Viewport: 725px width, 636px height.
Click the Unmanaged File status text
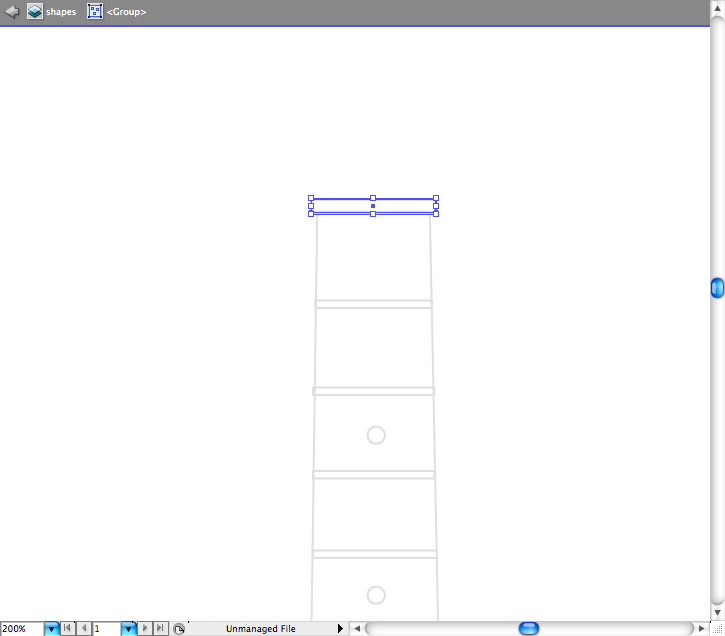point(260,629)
